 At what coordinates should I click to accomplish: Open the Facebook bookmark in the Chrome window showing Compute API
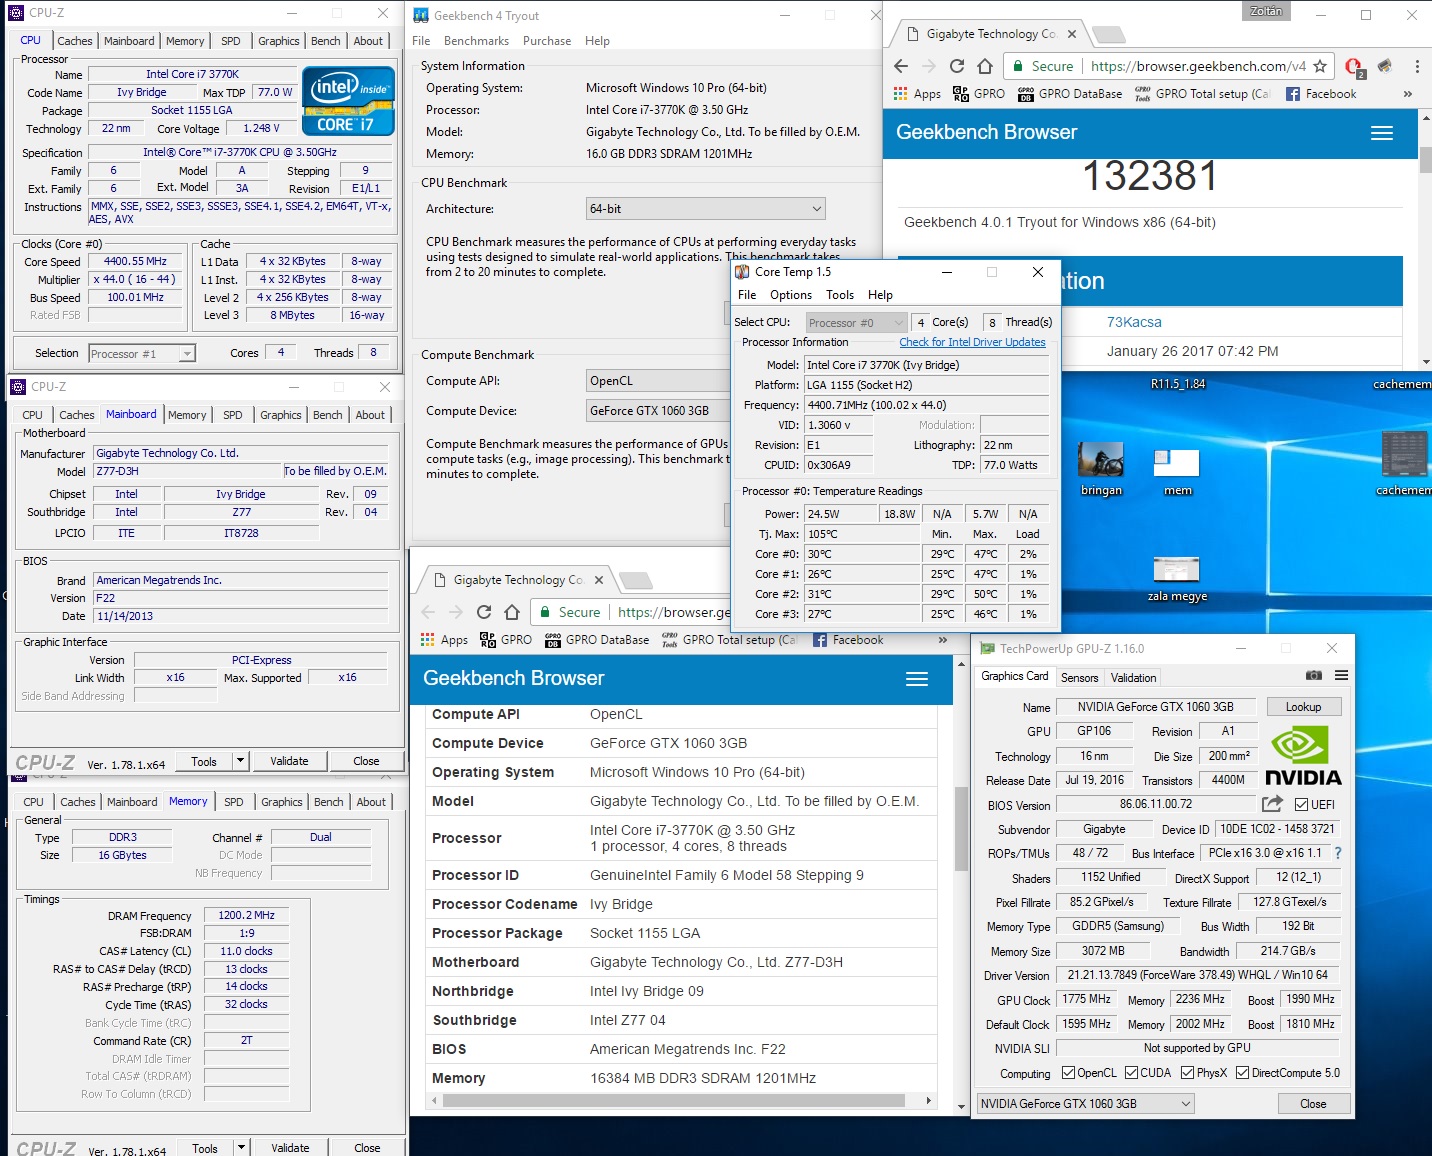click(848, 640)
